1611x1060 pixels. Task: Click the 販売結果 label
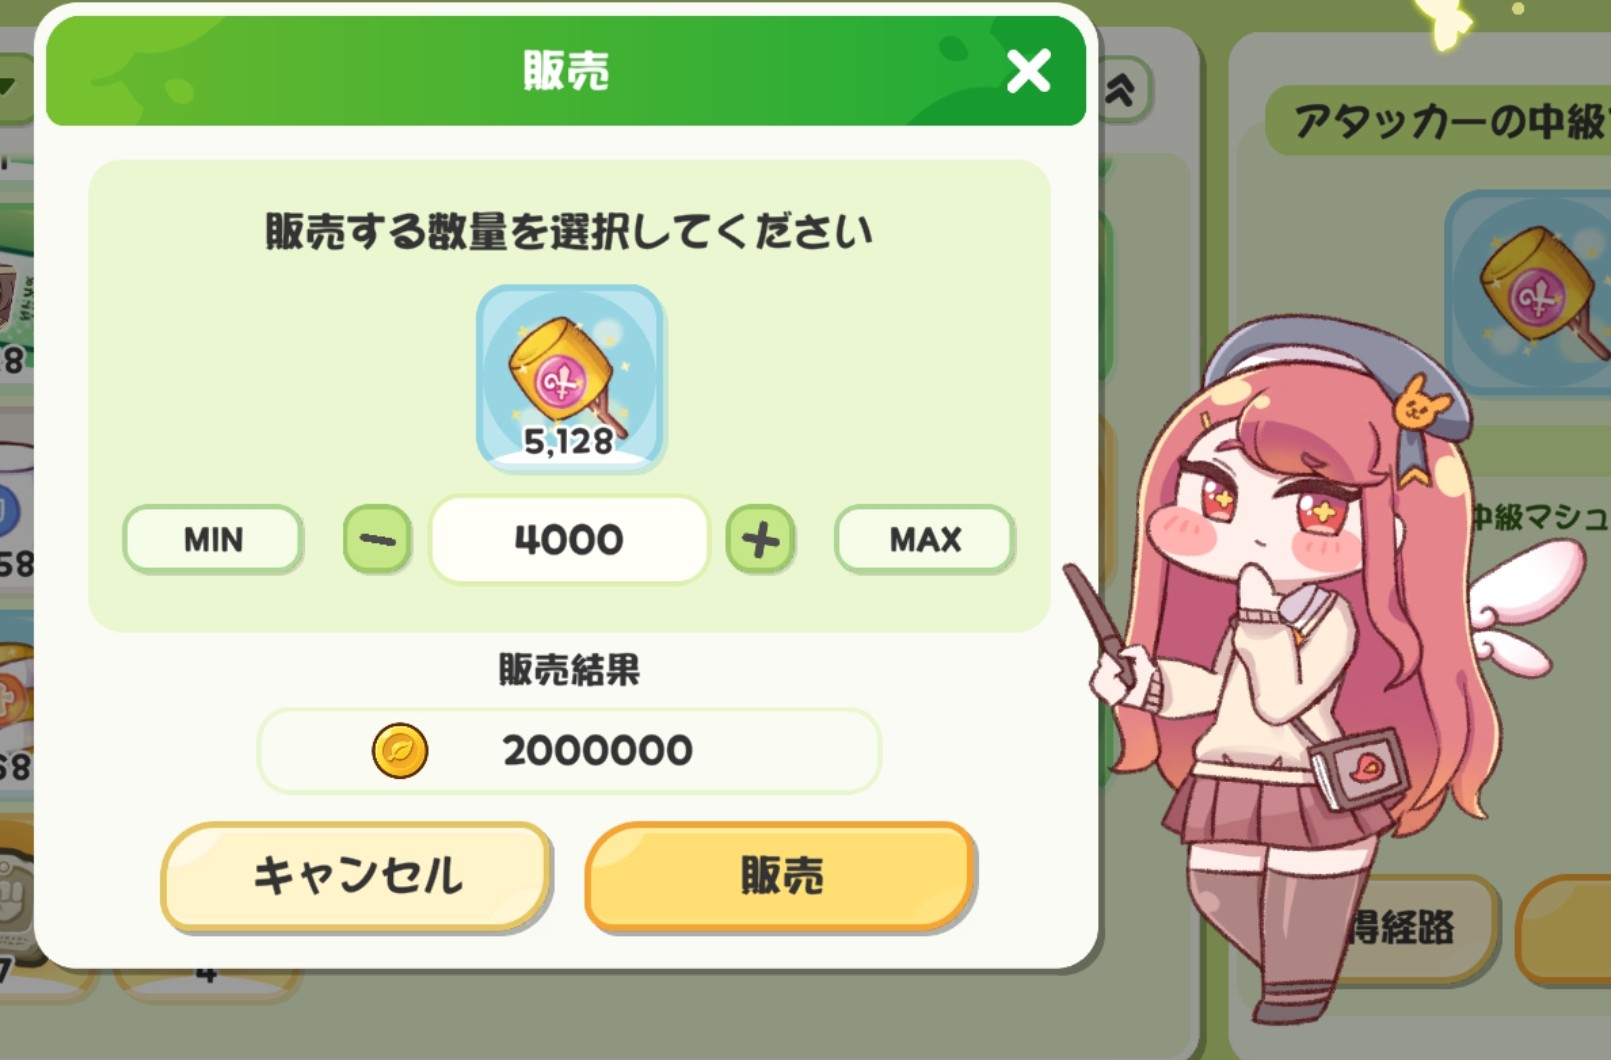[569, 669]
